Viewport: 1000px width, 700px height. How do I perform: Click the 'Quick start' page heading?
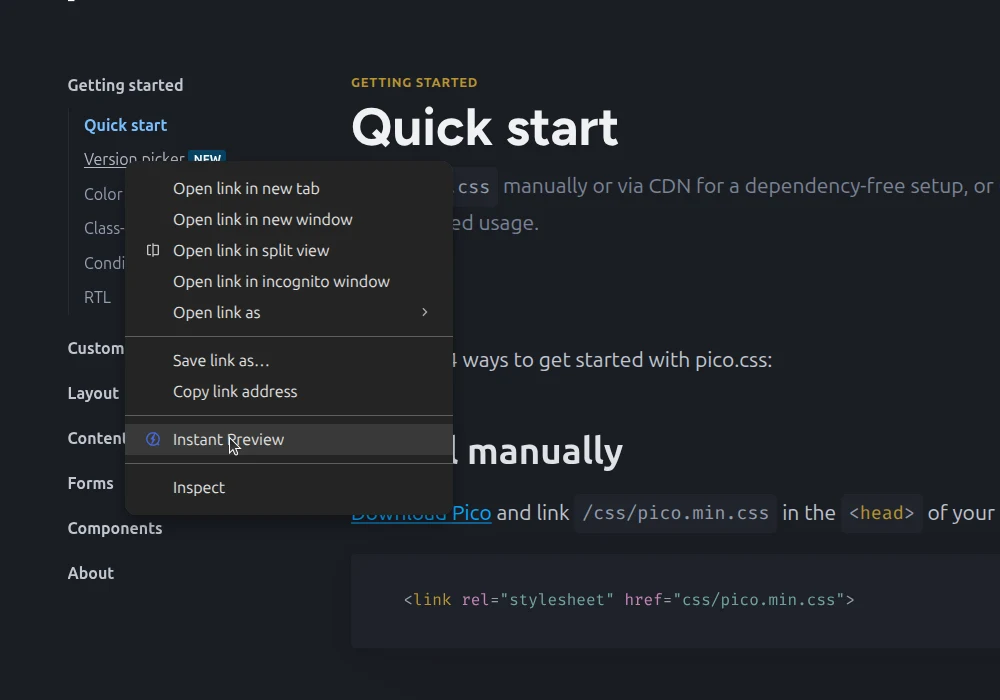point(485,128)
